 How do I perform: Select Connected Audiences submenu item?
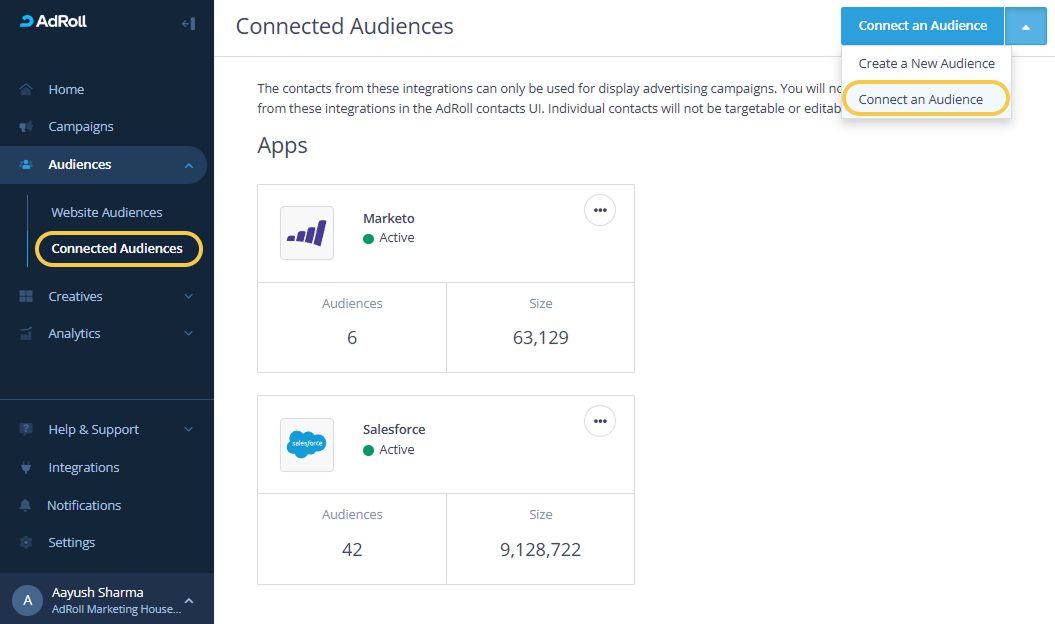point(117,248)
